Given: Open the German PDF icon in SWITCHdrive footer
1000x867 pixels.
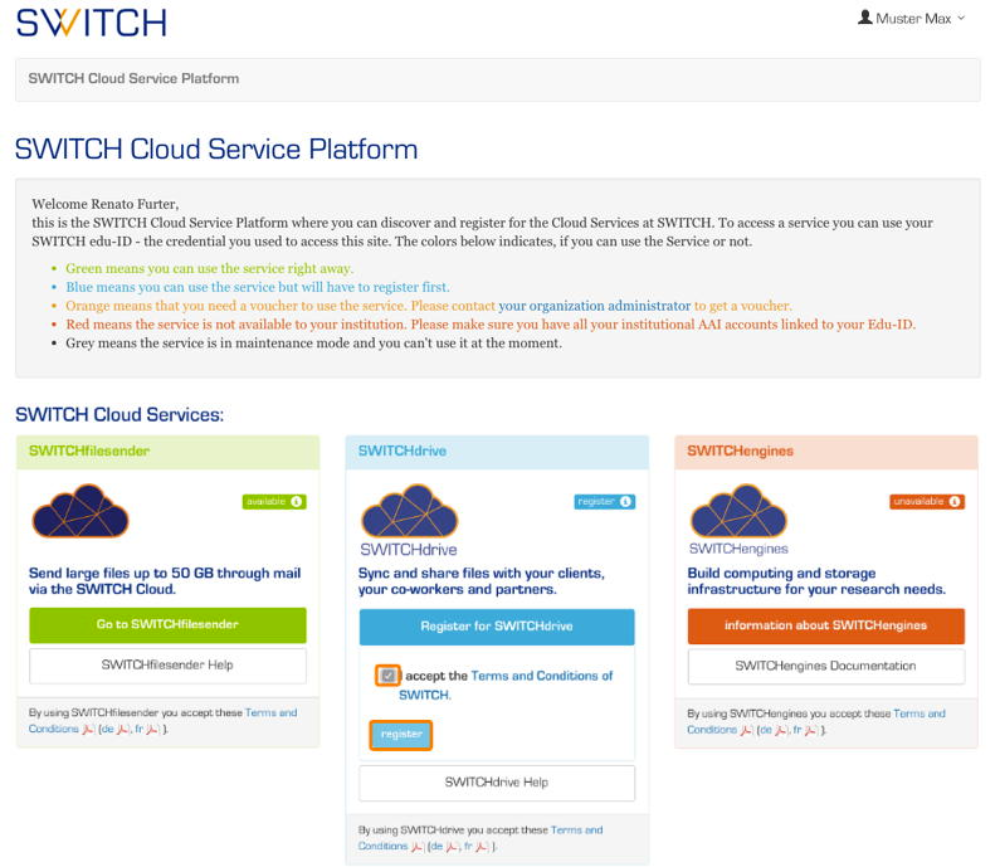Looking at the screenshot, I should pyautogui.click(x=452, y=847).
